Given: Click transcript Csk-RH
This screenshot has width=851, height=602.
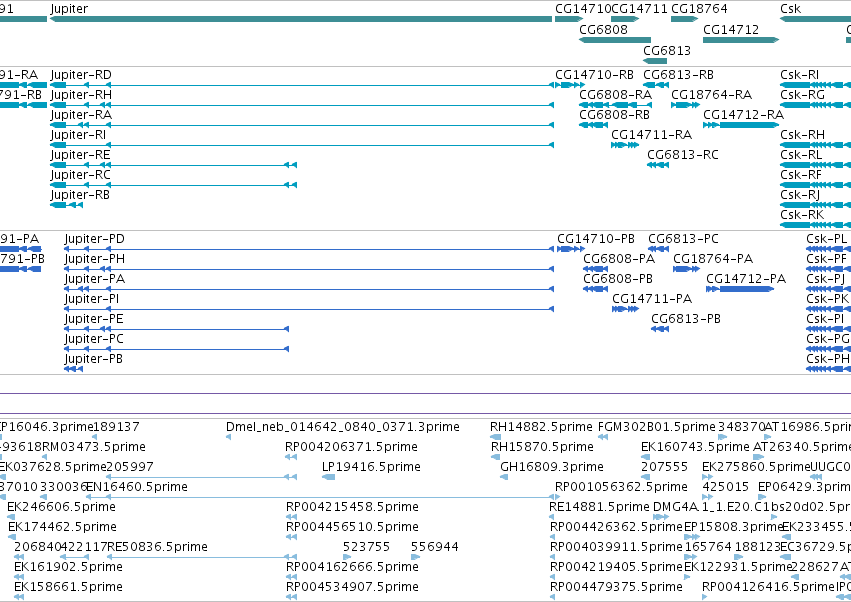Looking at the screenshot, I should (815, 145).
